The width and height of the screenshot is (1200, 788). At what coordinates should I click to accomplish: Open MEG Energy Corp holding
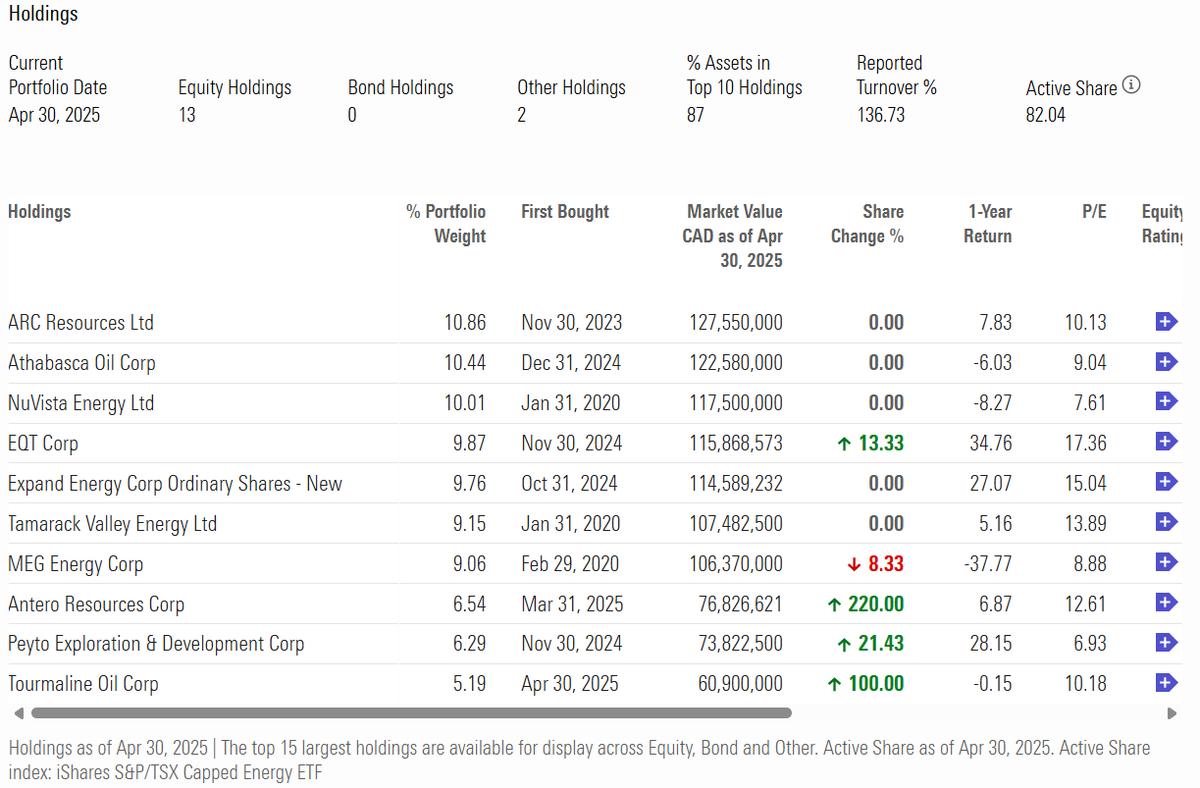76,564
